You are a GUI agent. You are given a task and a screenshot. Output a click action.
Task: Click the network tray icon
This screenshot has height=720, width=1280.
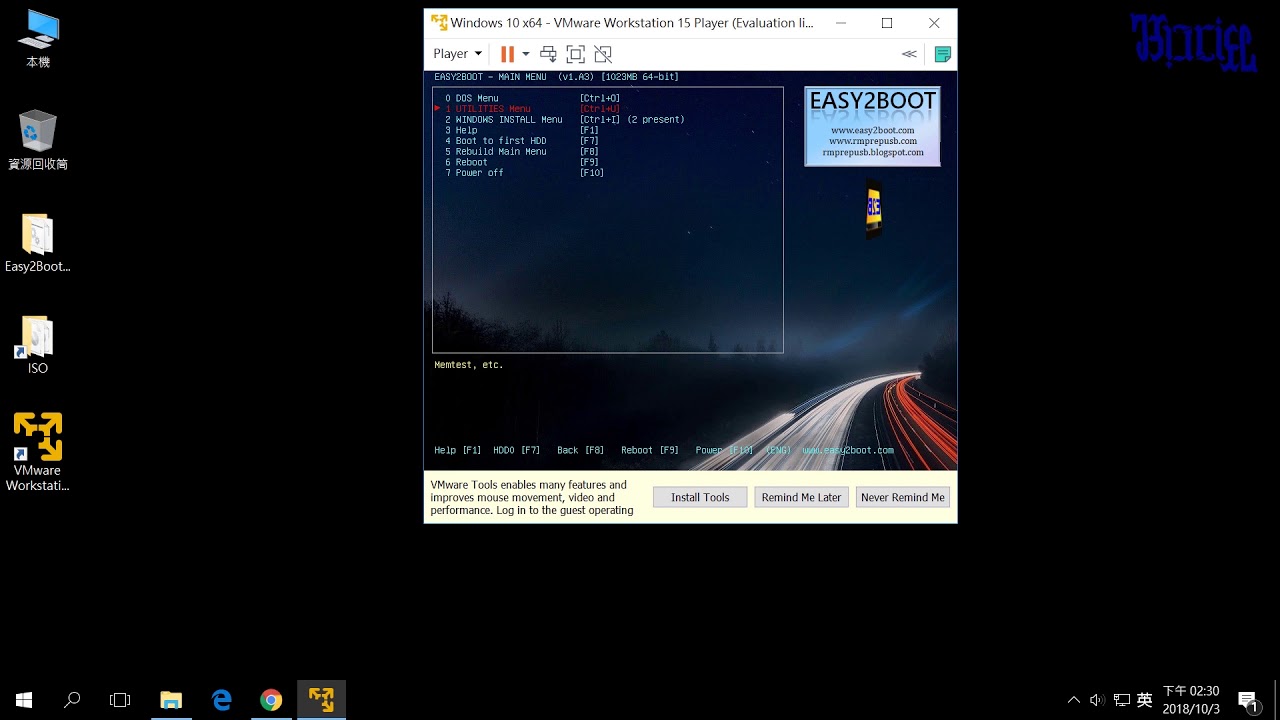[1121, 700]
